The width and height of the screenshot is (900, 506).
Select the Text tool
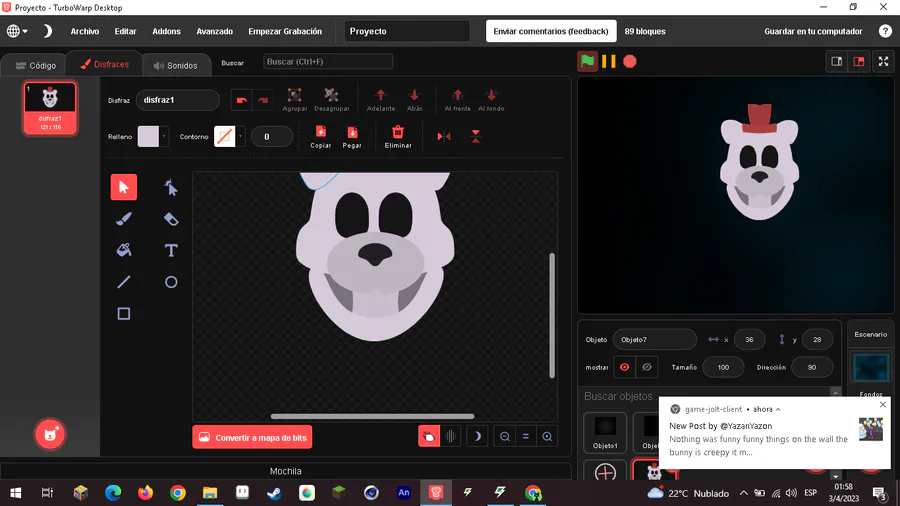coord(170,250)
